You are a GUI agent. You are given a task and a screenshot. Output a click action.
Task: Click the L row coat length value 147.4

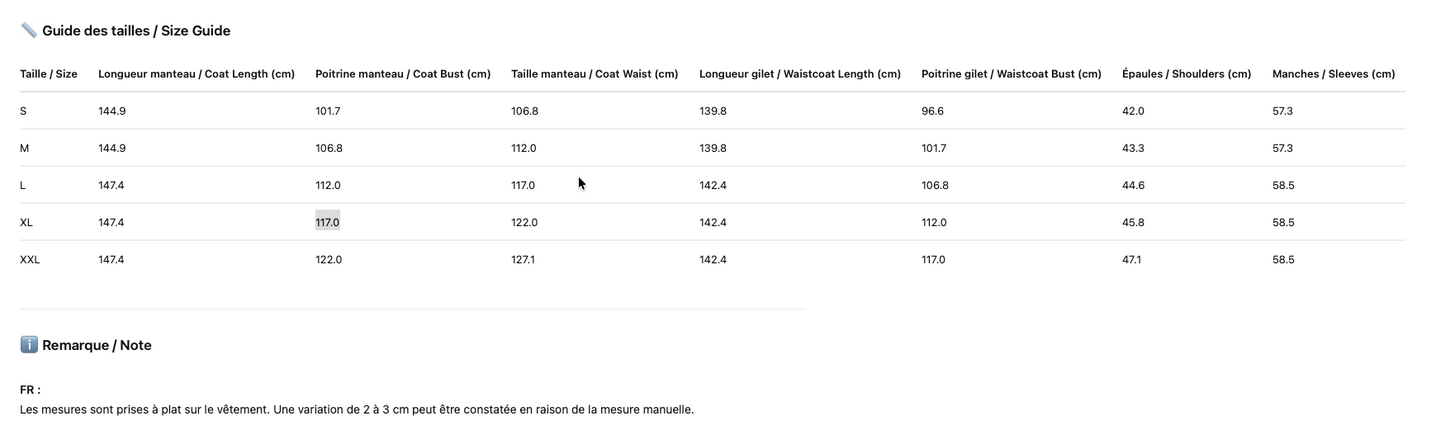[111, 185]
